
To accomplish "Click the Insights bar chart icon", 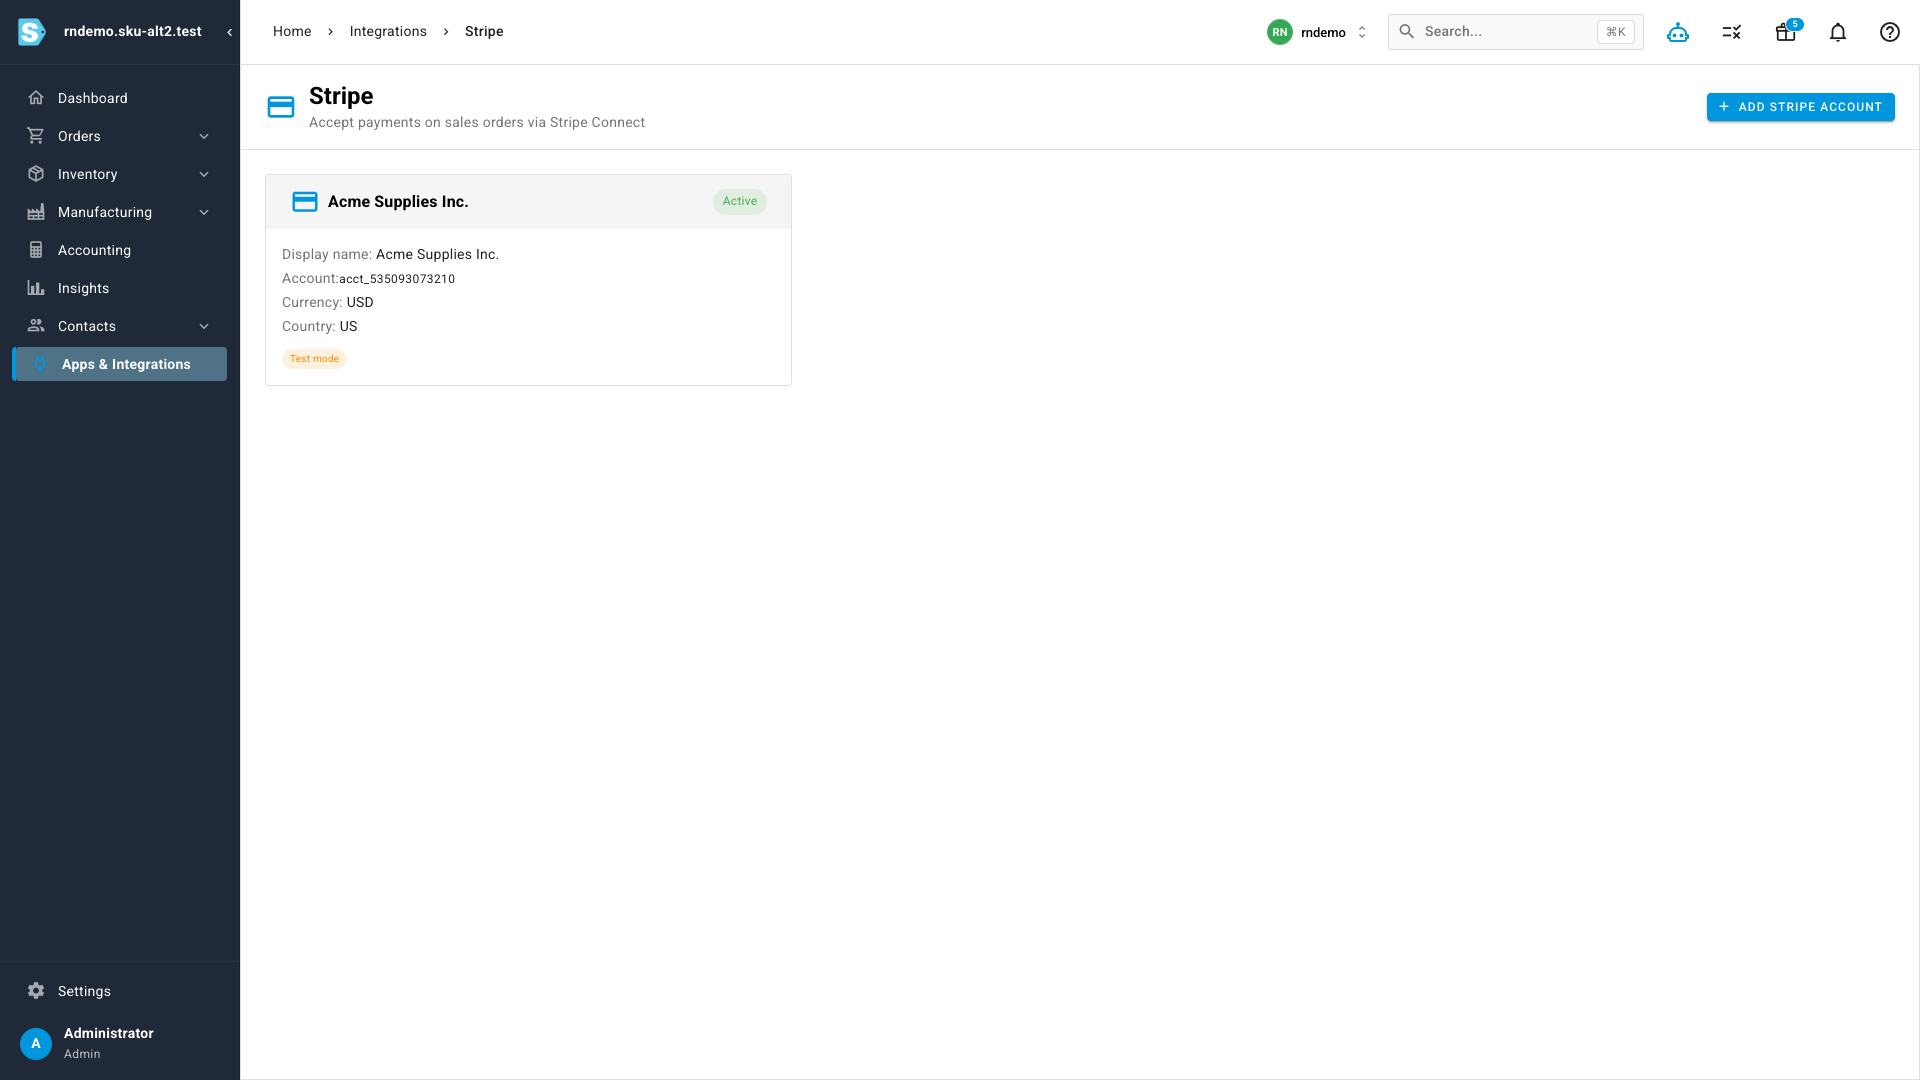I will 36,288.
